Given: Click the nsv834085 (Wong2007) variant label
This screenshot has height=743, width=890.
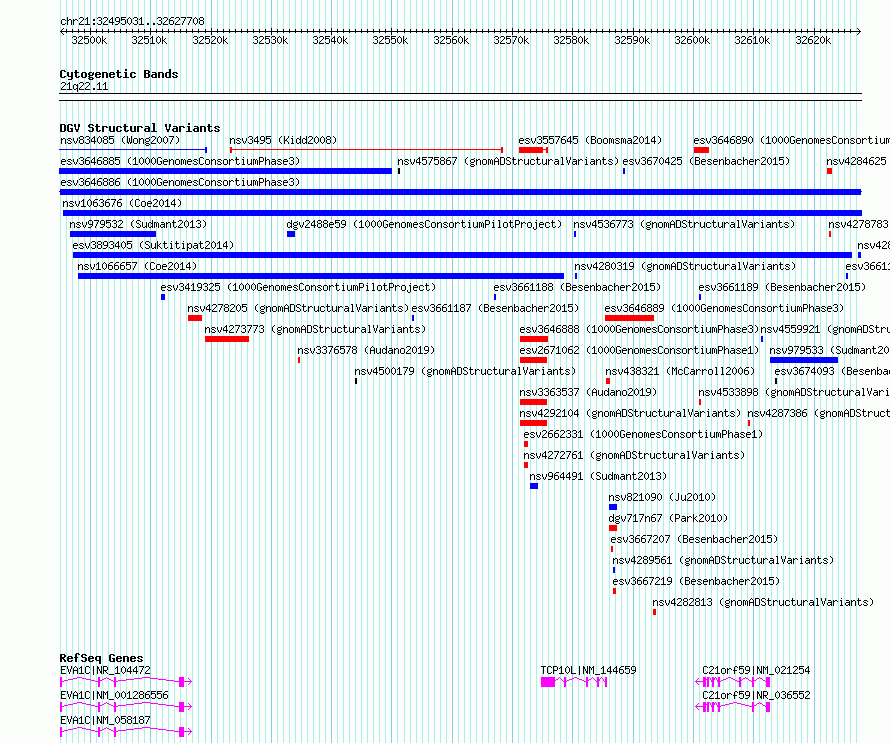Looking at the screenshot, I should point(120,140).
